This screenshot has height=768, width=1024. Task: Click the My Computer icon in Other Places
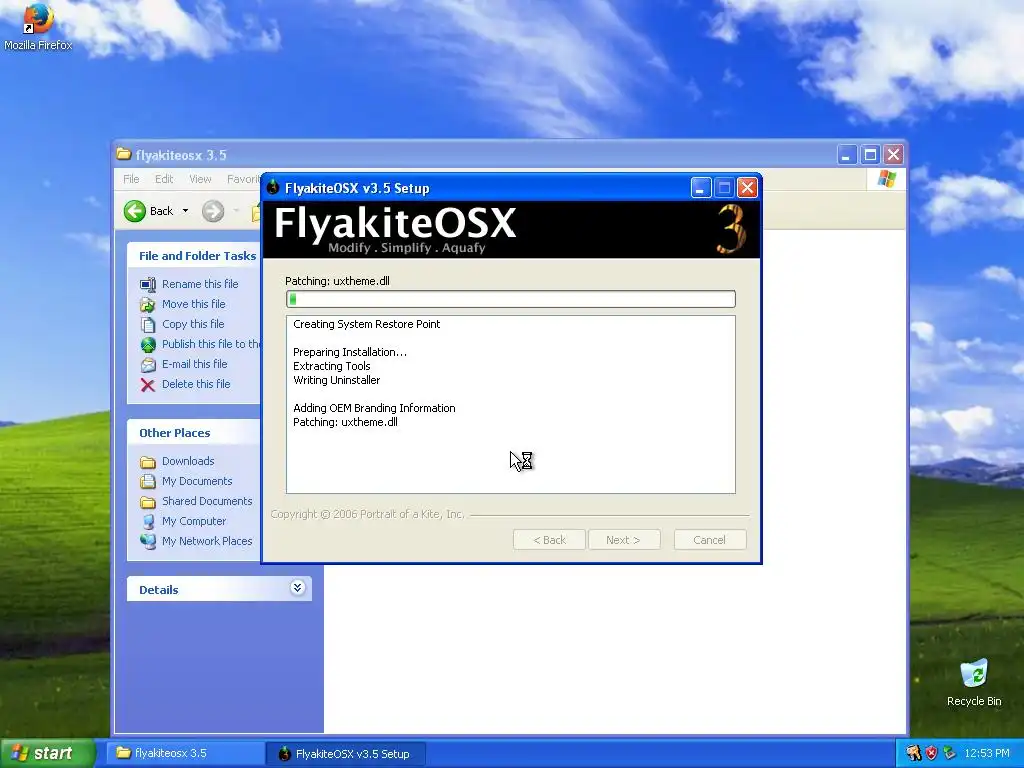148,521
